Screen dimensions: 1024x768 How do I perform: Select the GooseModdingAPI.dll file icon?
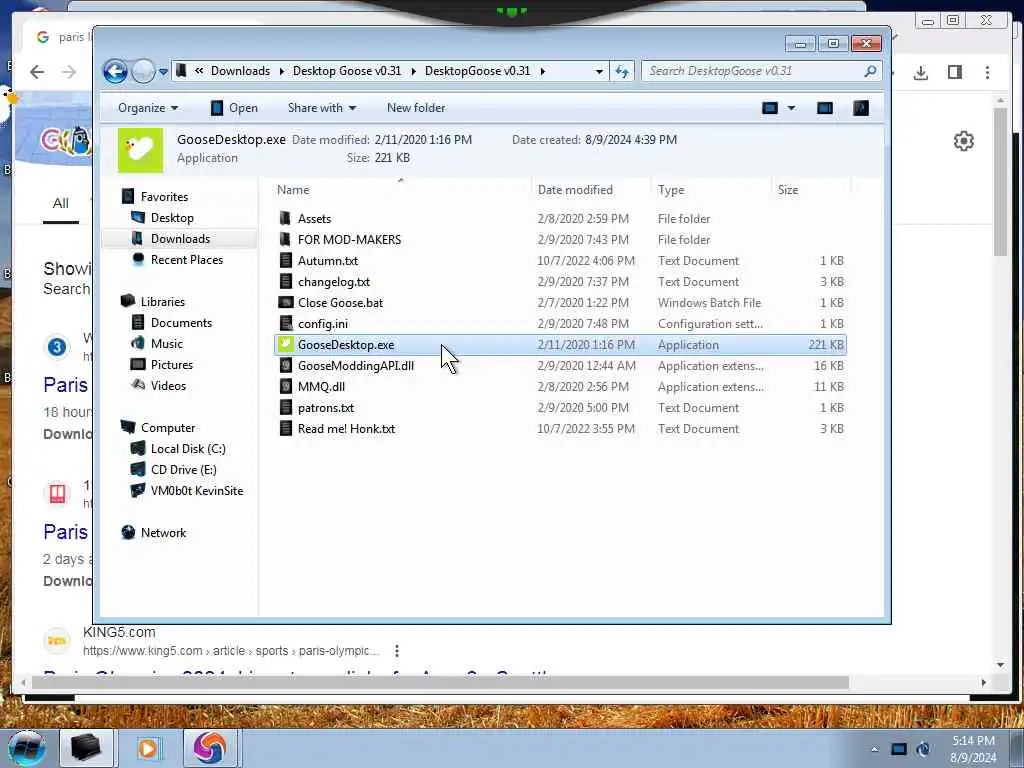(285, 366)
